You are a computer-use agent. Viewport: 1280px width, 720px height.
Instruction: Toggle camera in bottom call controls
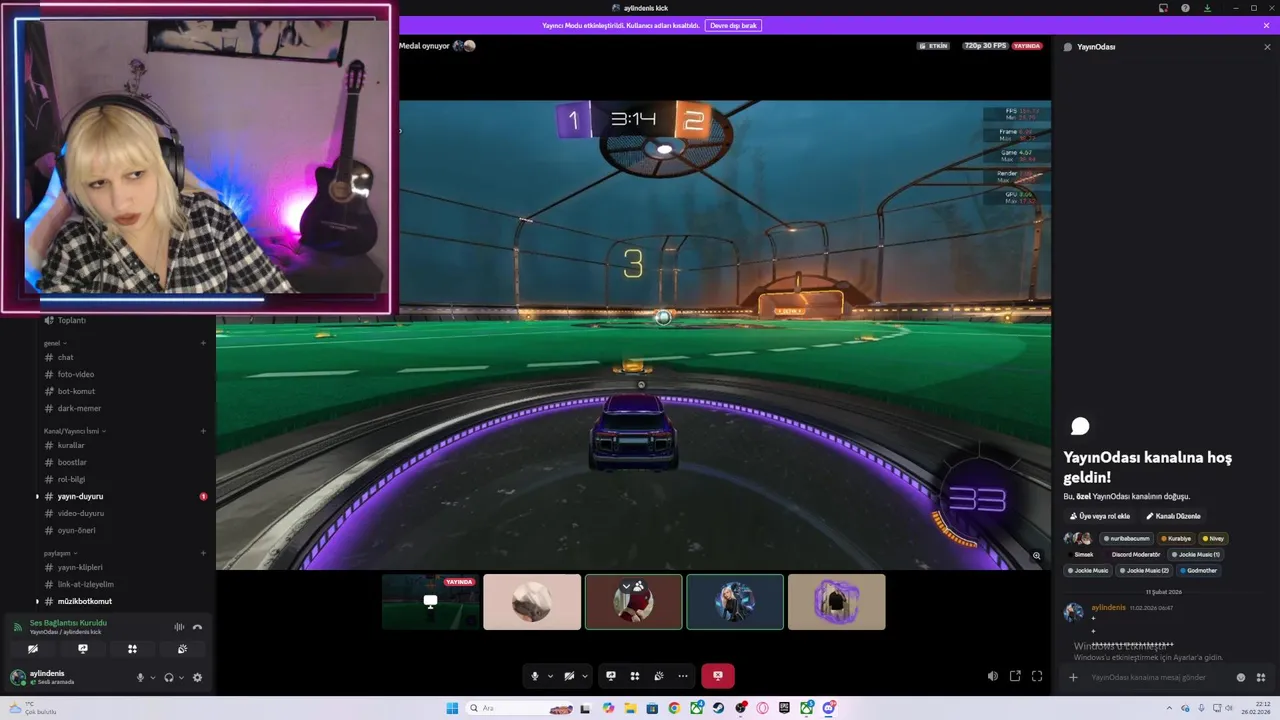tap(569, 676)
